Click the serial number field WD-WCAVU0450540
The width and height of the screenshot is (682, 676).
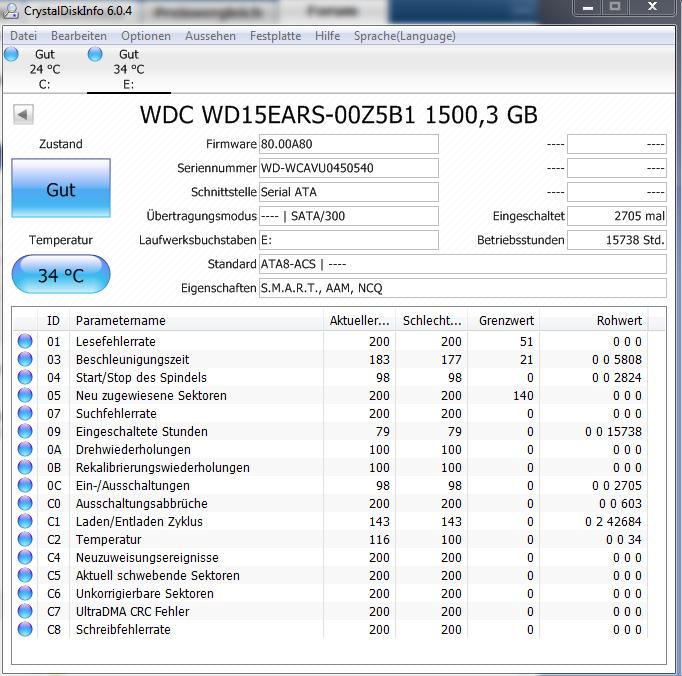[x=349, y=168]
